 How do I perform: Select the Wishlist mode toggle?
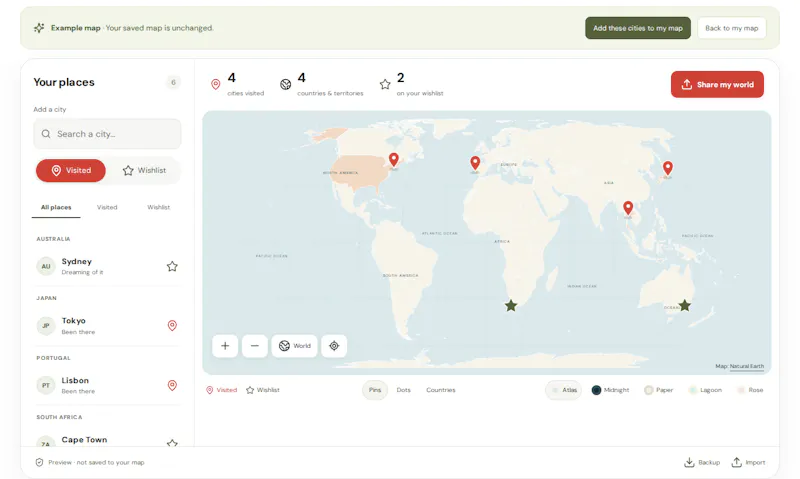[144, 170]
